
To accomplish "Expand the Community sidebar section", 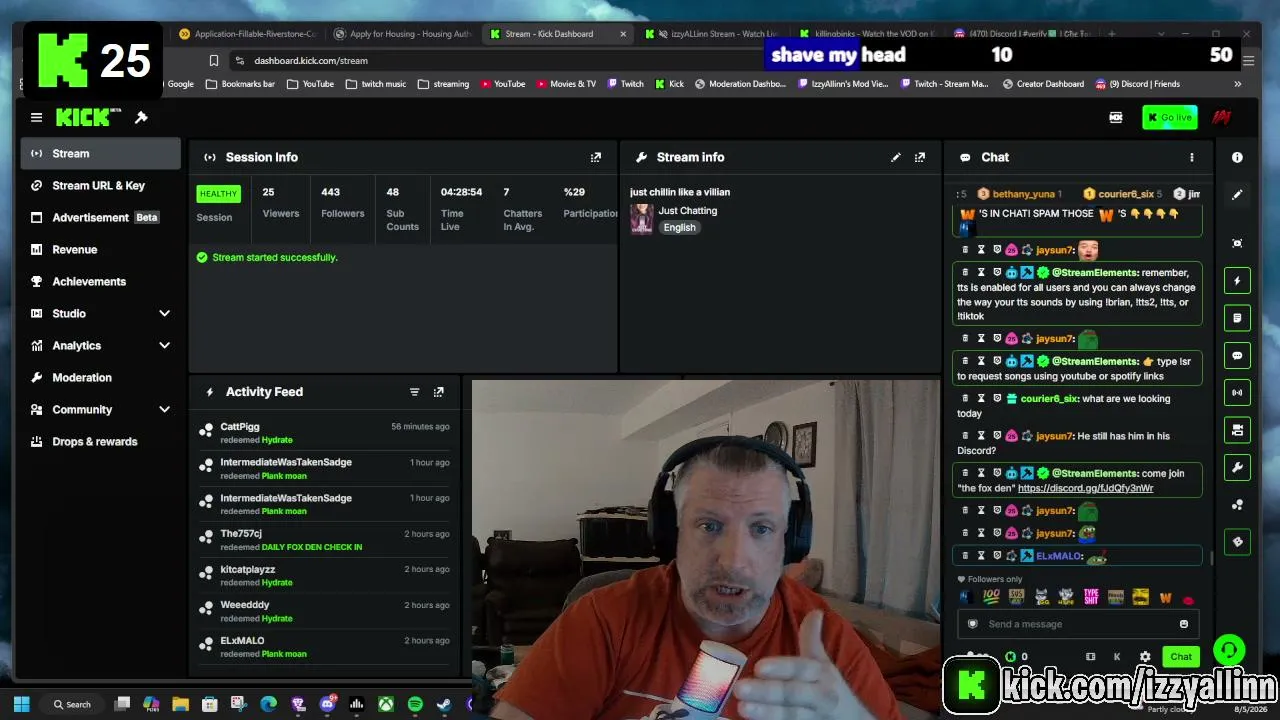I will coord(165,410).
